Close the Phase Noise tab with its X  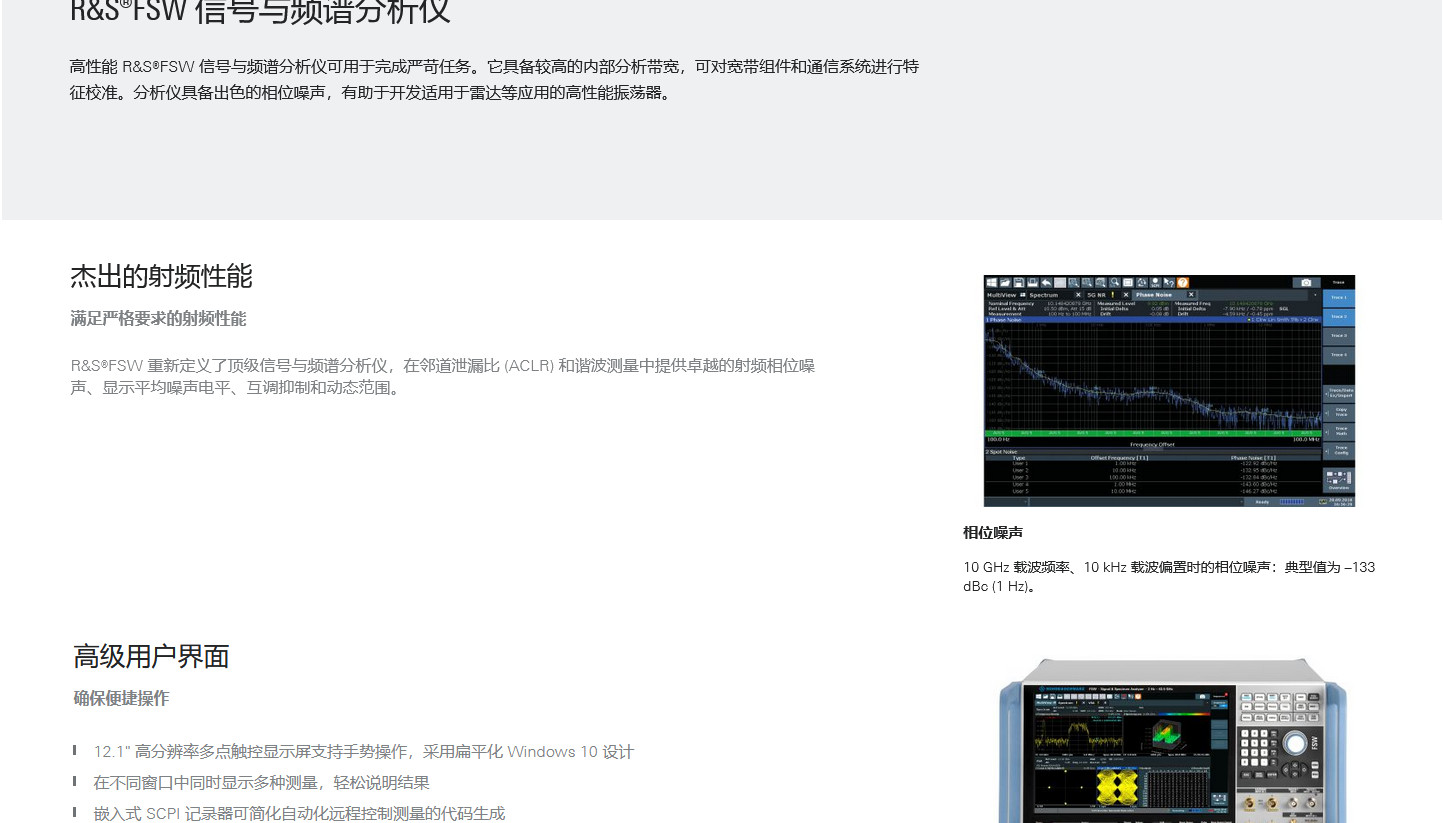pos(1191,295)
